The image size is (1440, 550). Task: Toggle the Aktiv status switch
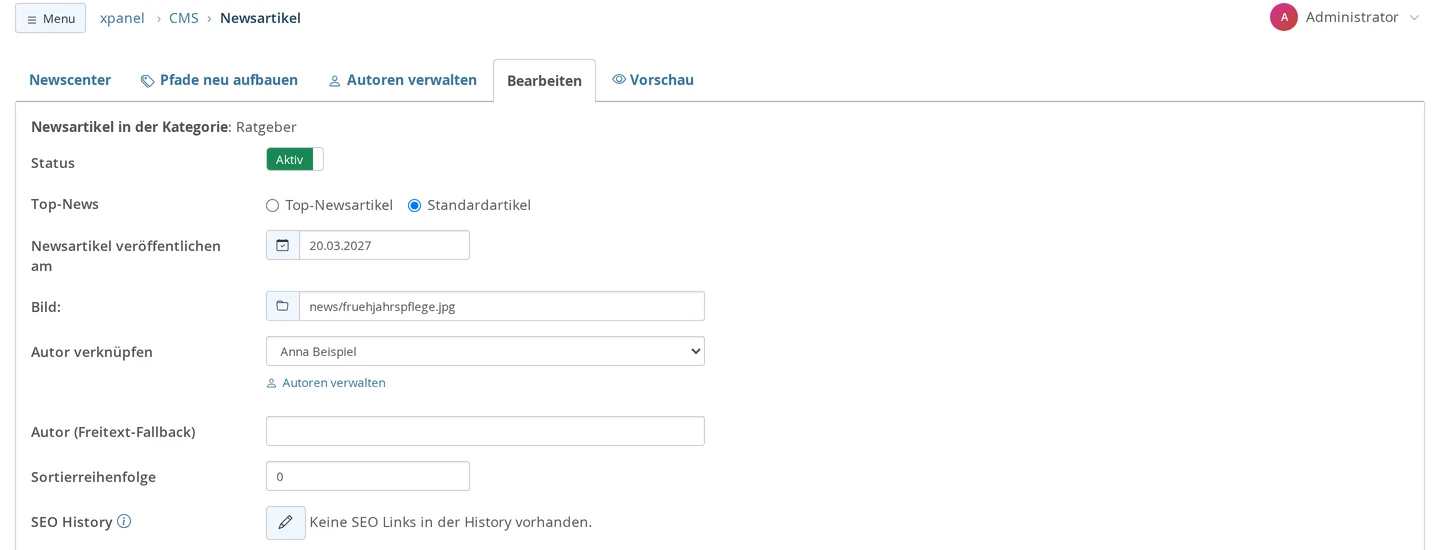(295, 159)
